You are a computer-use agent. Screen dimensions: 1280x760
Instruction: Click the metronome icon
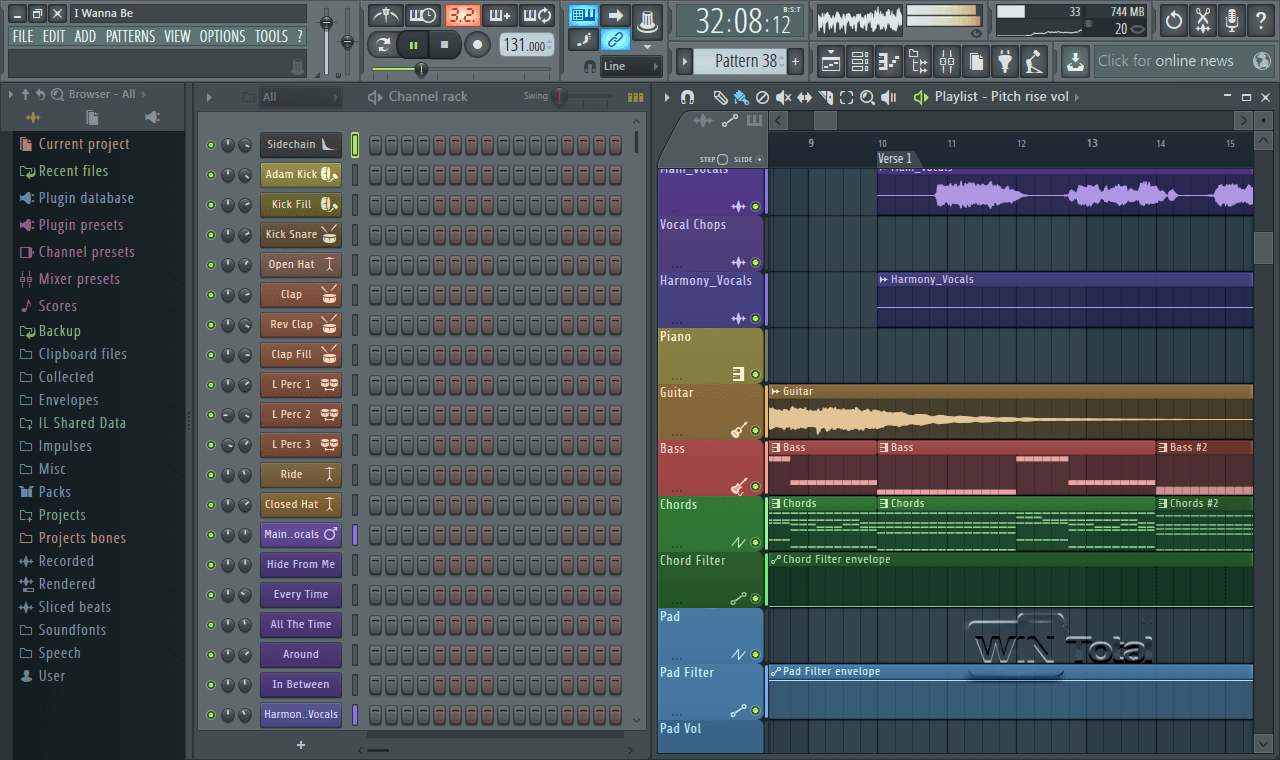386,16
